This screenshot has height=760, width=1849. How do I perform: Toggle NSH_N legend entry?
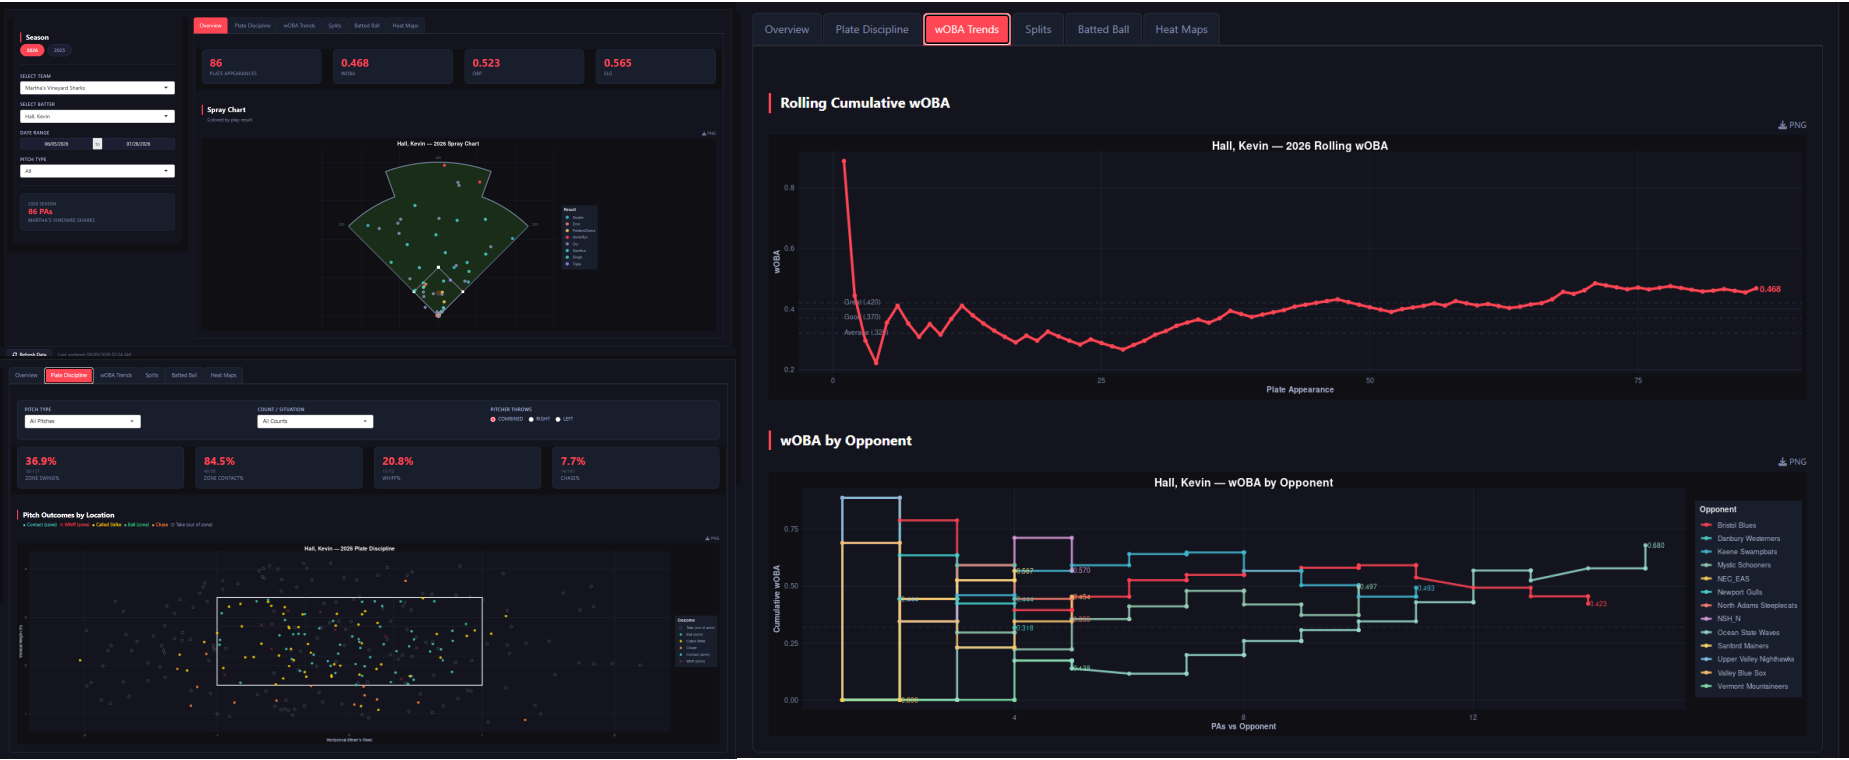[x=1721, y=619]
